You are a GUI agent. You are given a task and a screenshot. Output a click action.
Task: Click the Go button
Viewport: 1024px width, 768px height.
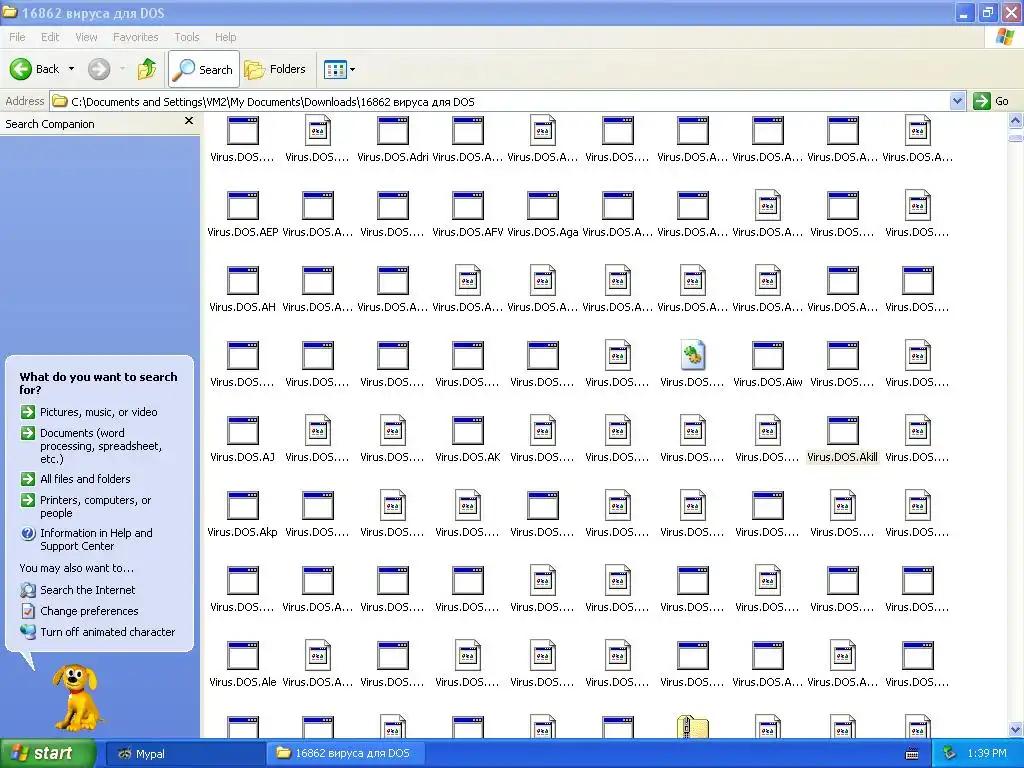click(x=991, y=101)
